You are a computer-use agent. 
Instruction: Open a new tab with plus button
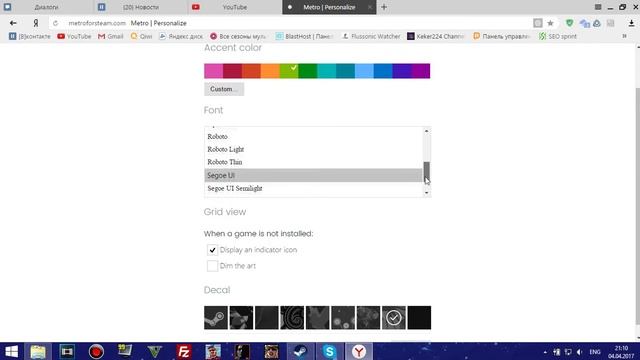coord(384,7)
